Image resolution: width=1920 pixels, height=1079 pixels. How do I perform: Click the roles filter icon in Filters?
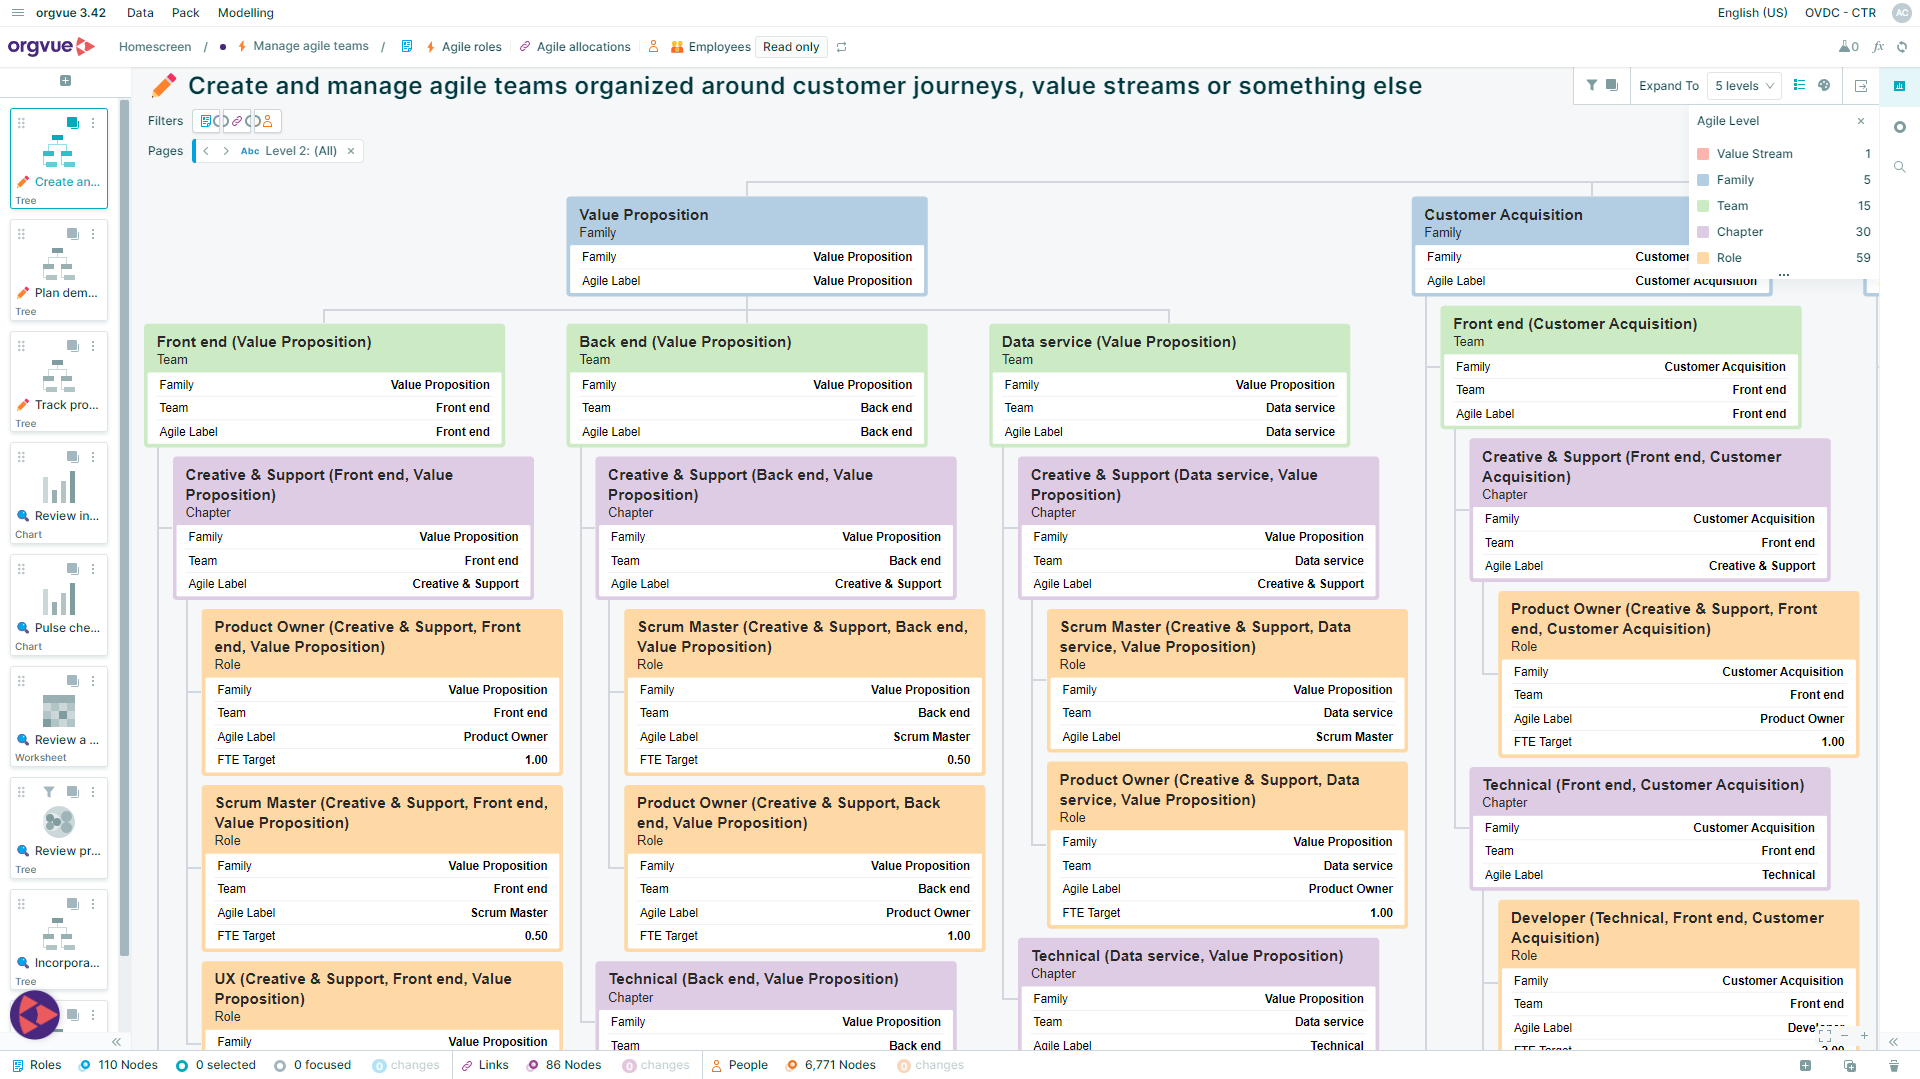(207, 121)
